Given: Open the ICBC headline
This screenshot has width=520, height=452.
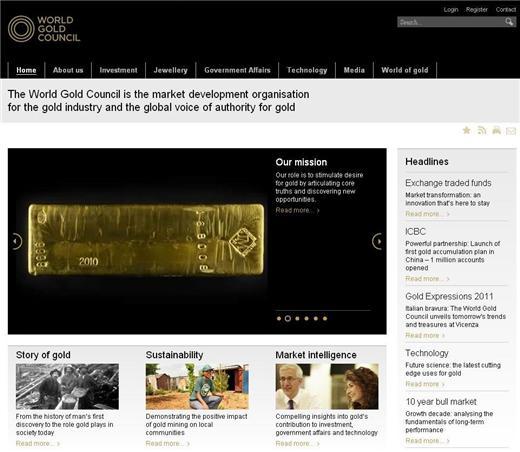Looking at the screenshot, I should coord(415,231).
